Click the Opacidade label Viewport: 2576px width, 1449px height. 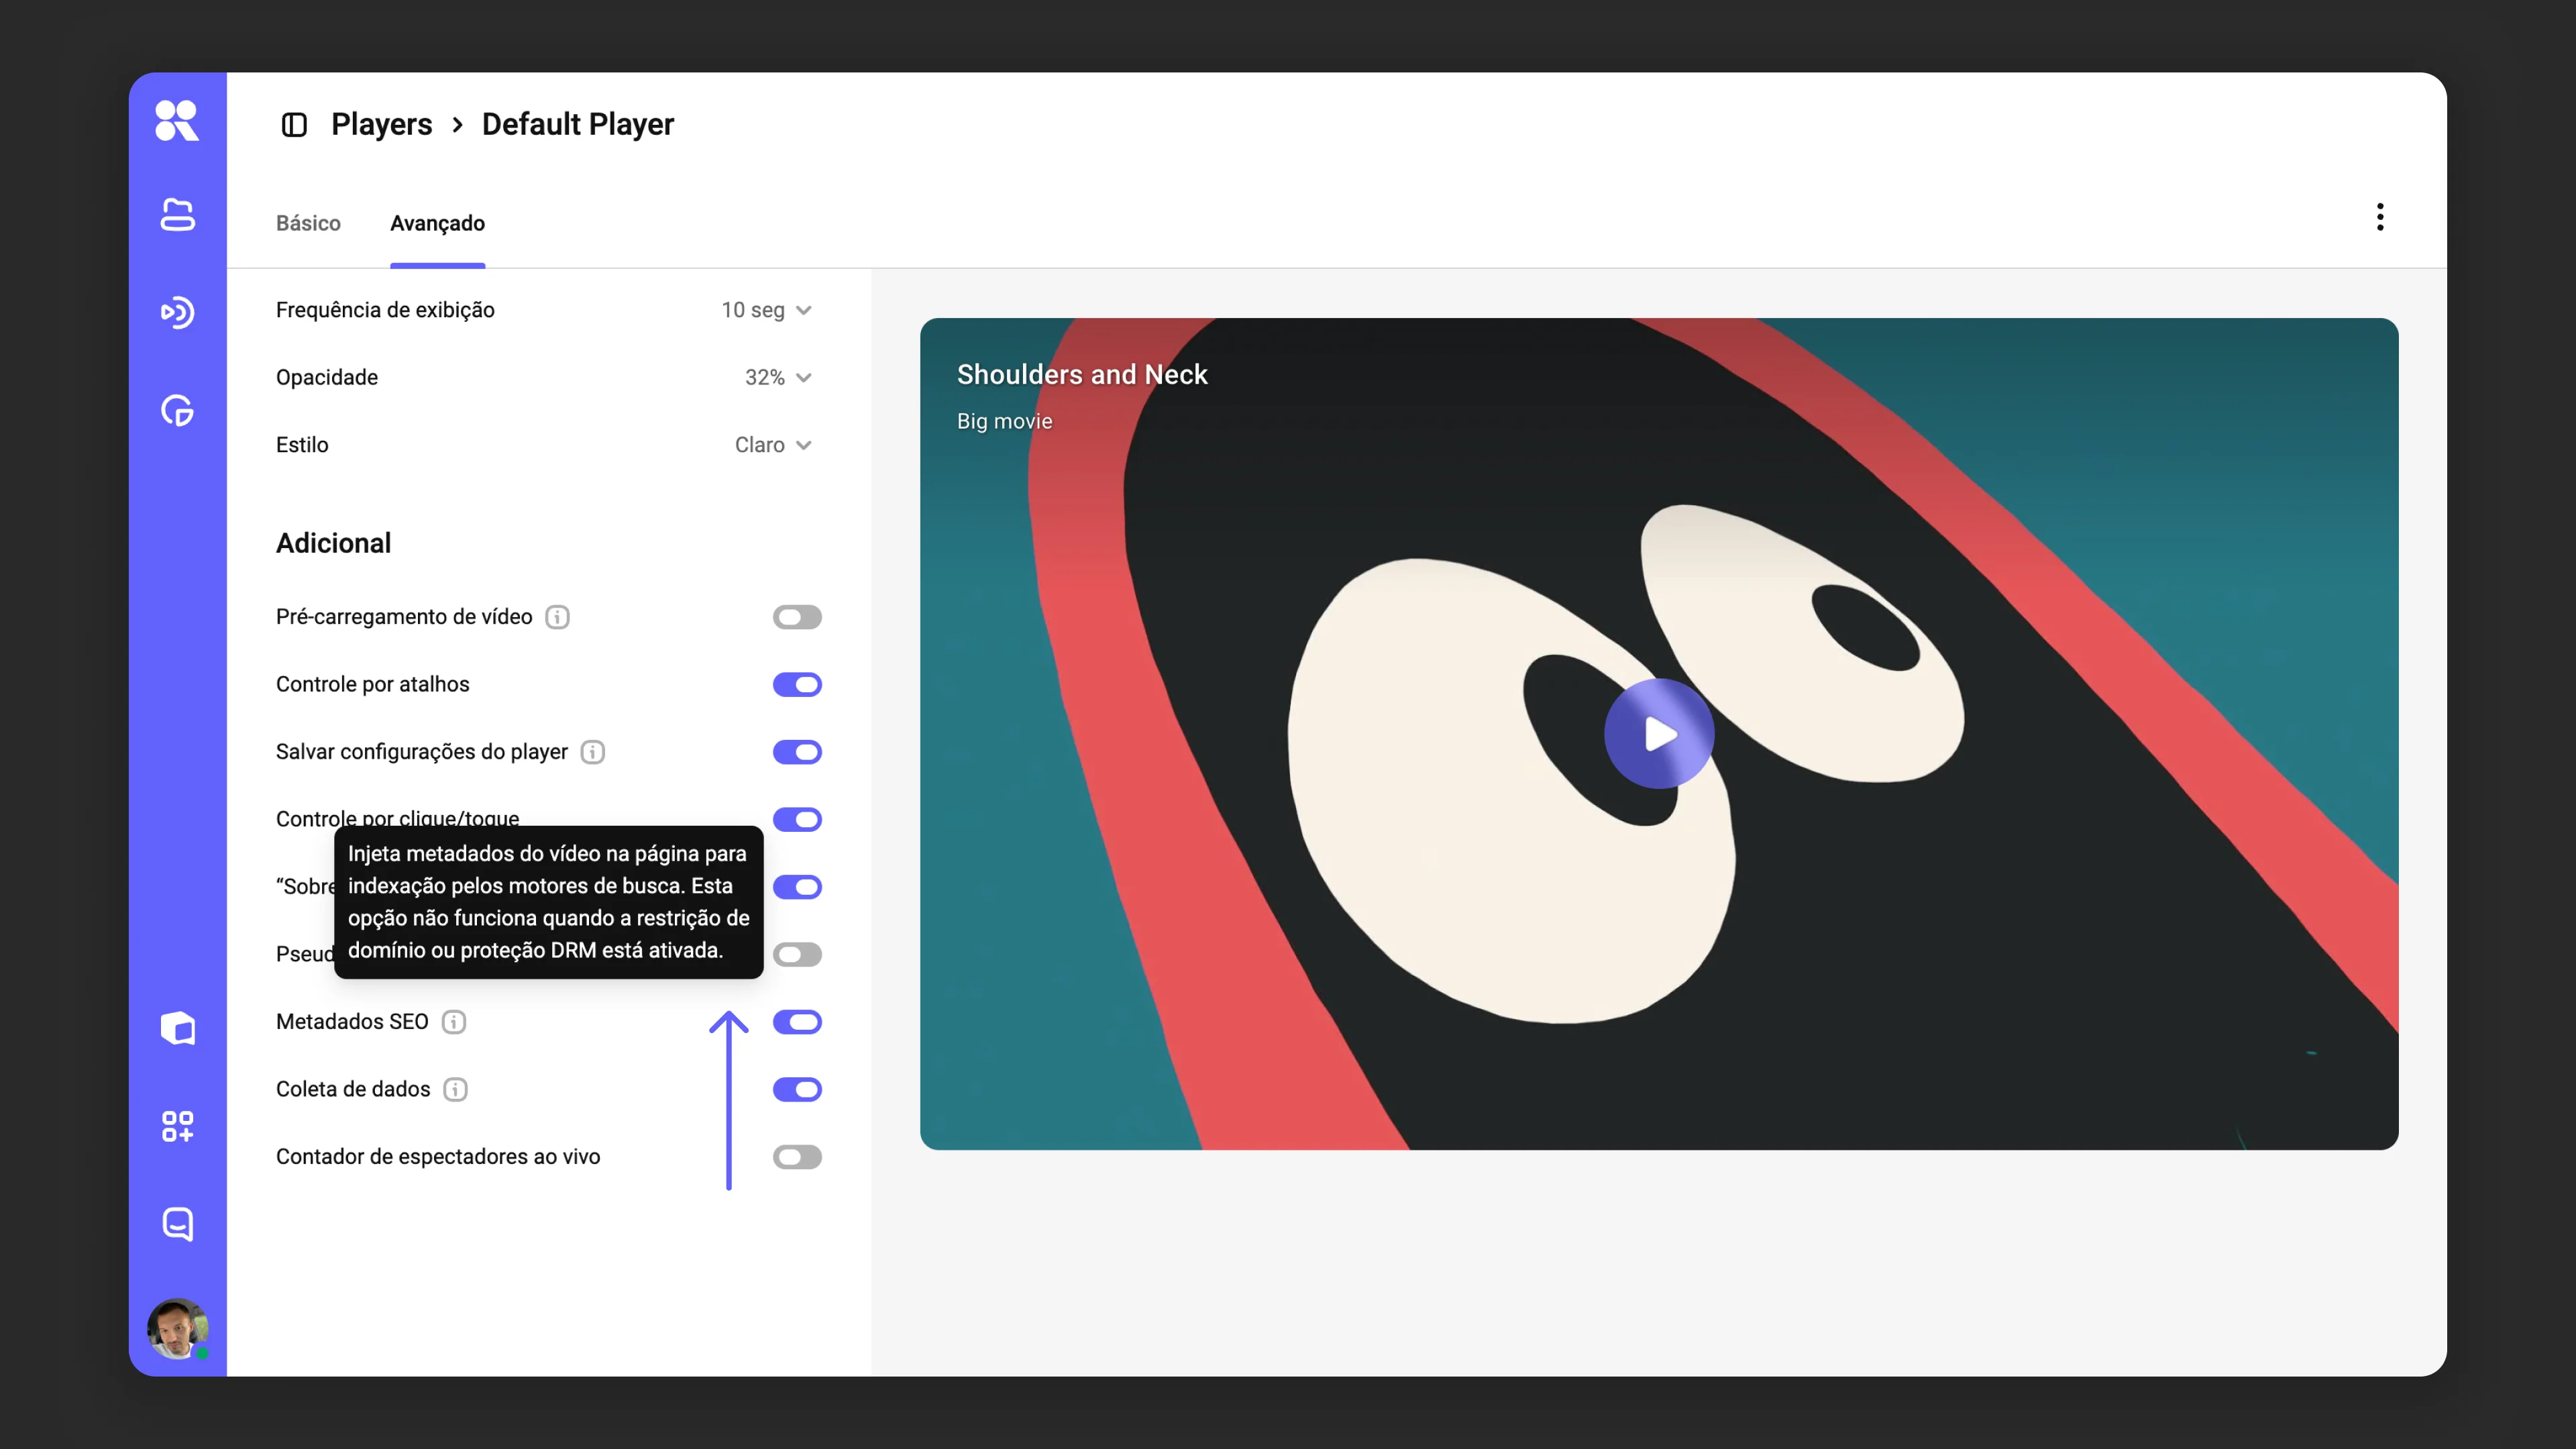327,377
